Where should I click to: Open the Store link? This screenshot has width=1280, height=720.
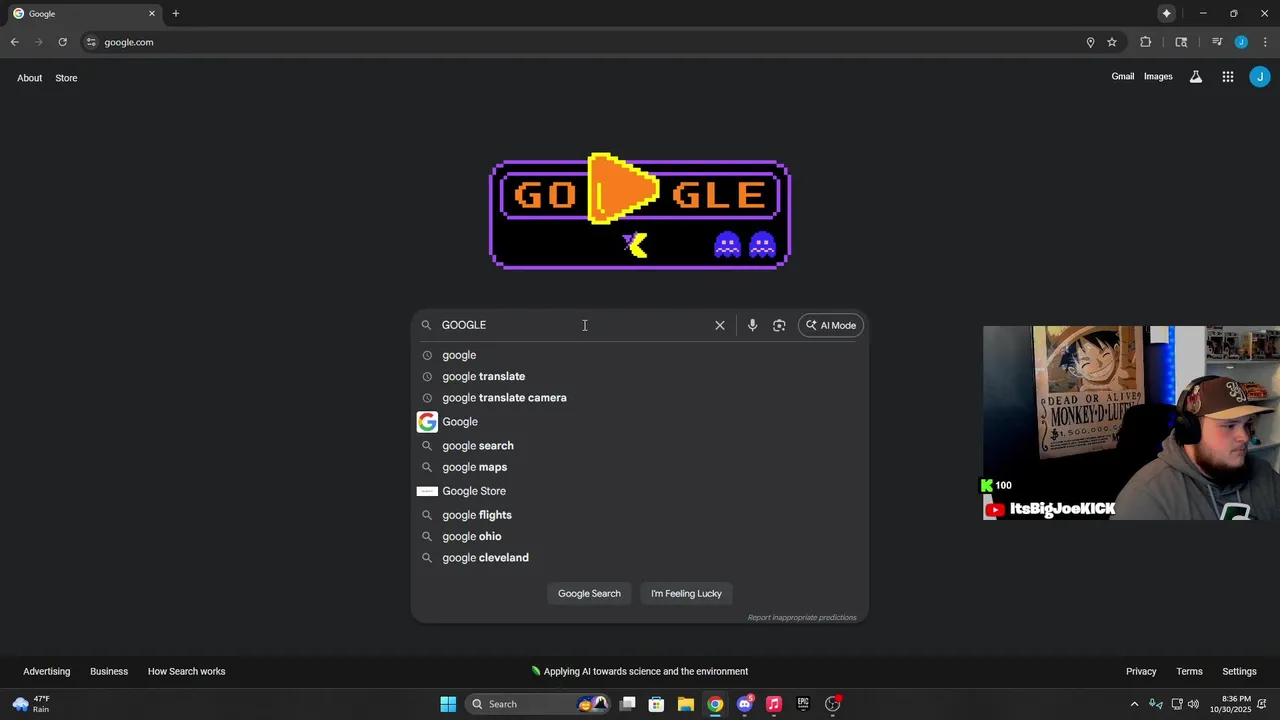(66, 78)
